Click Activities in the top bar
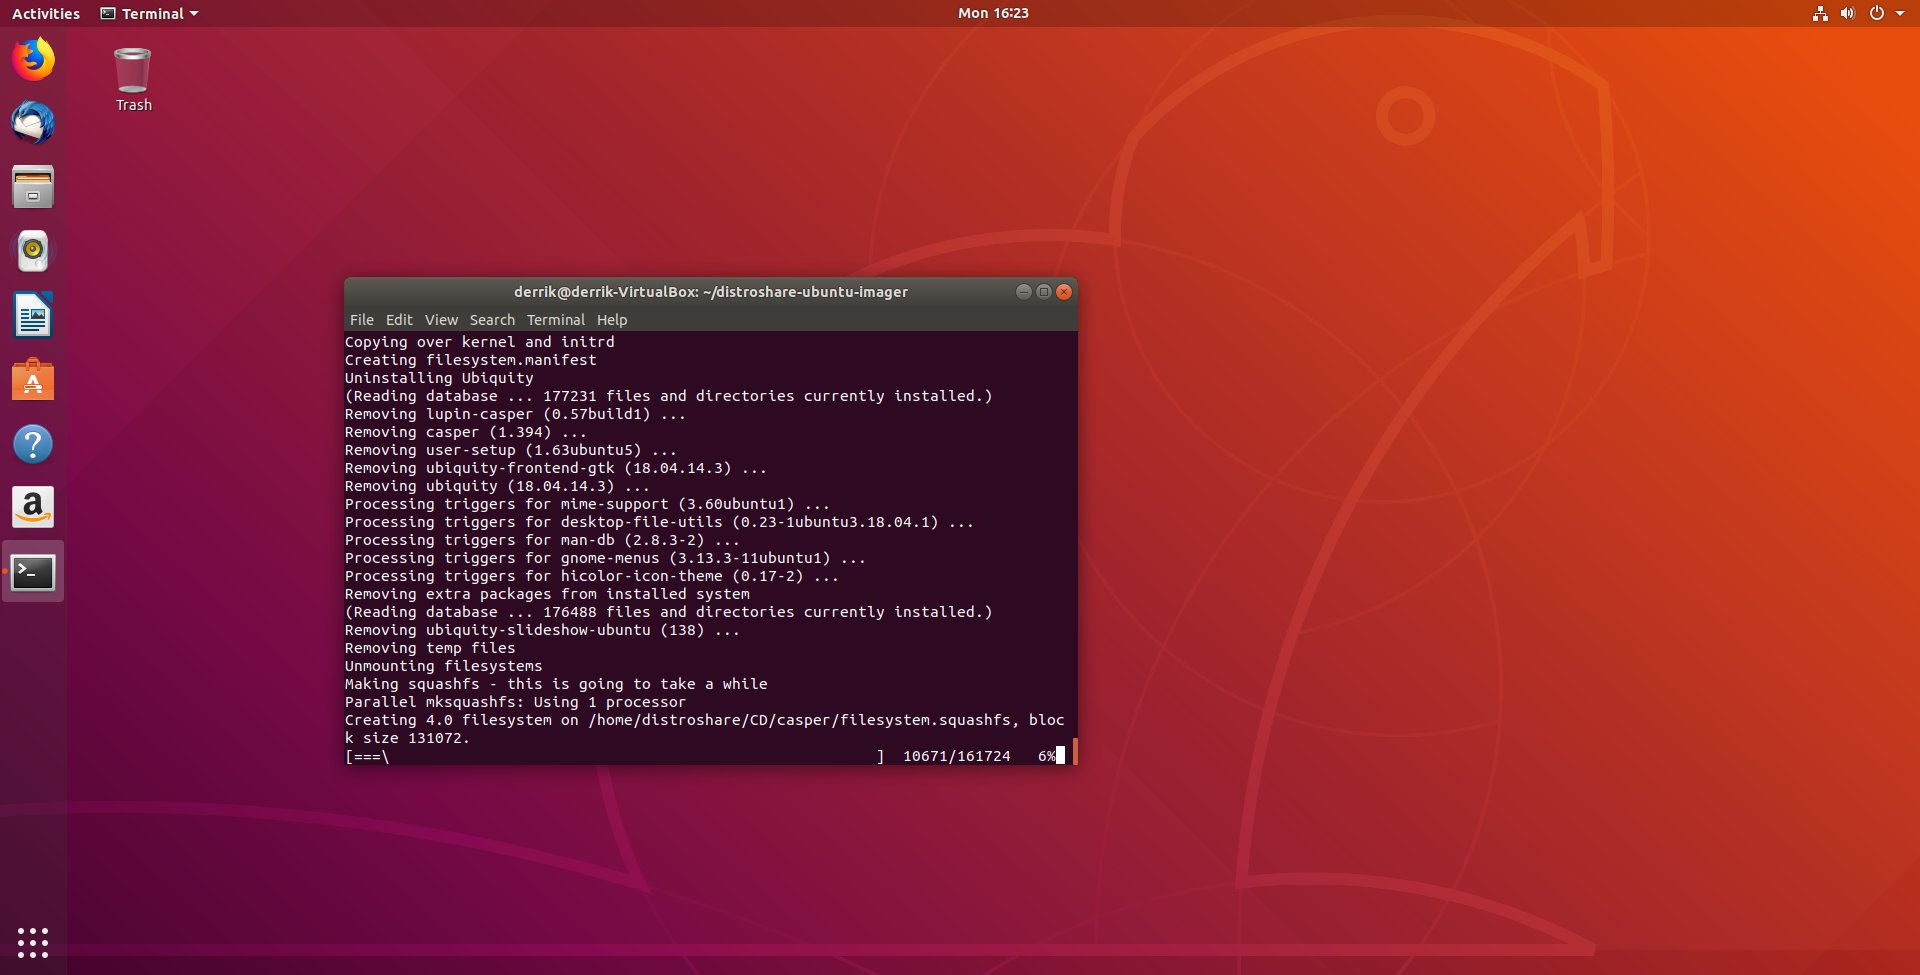1920x975 pixels. click(45, 13)
